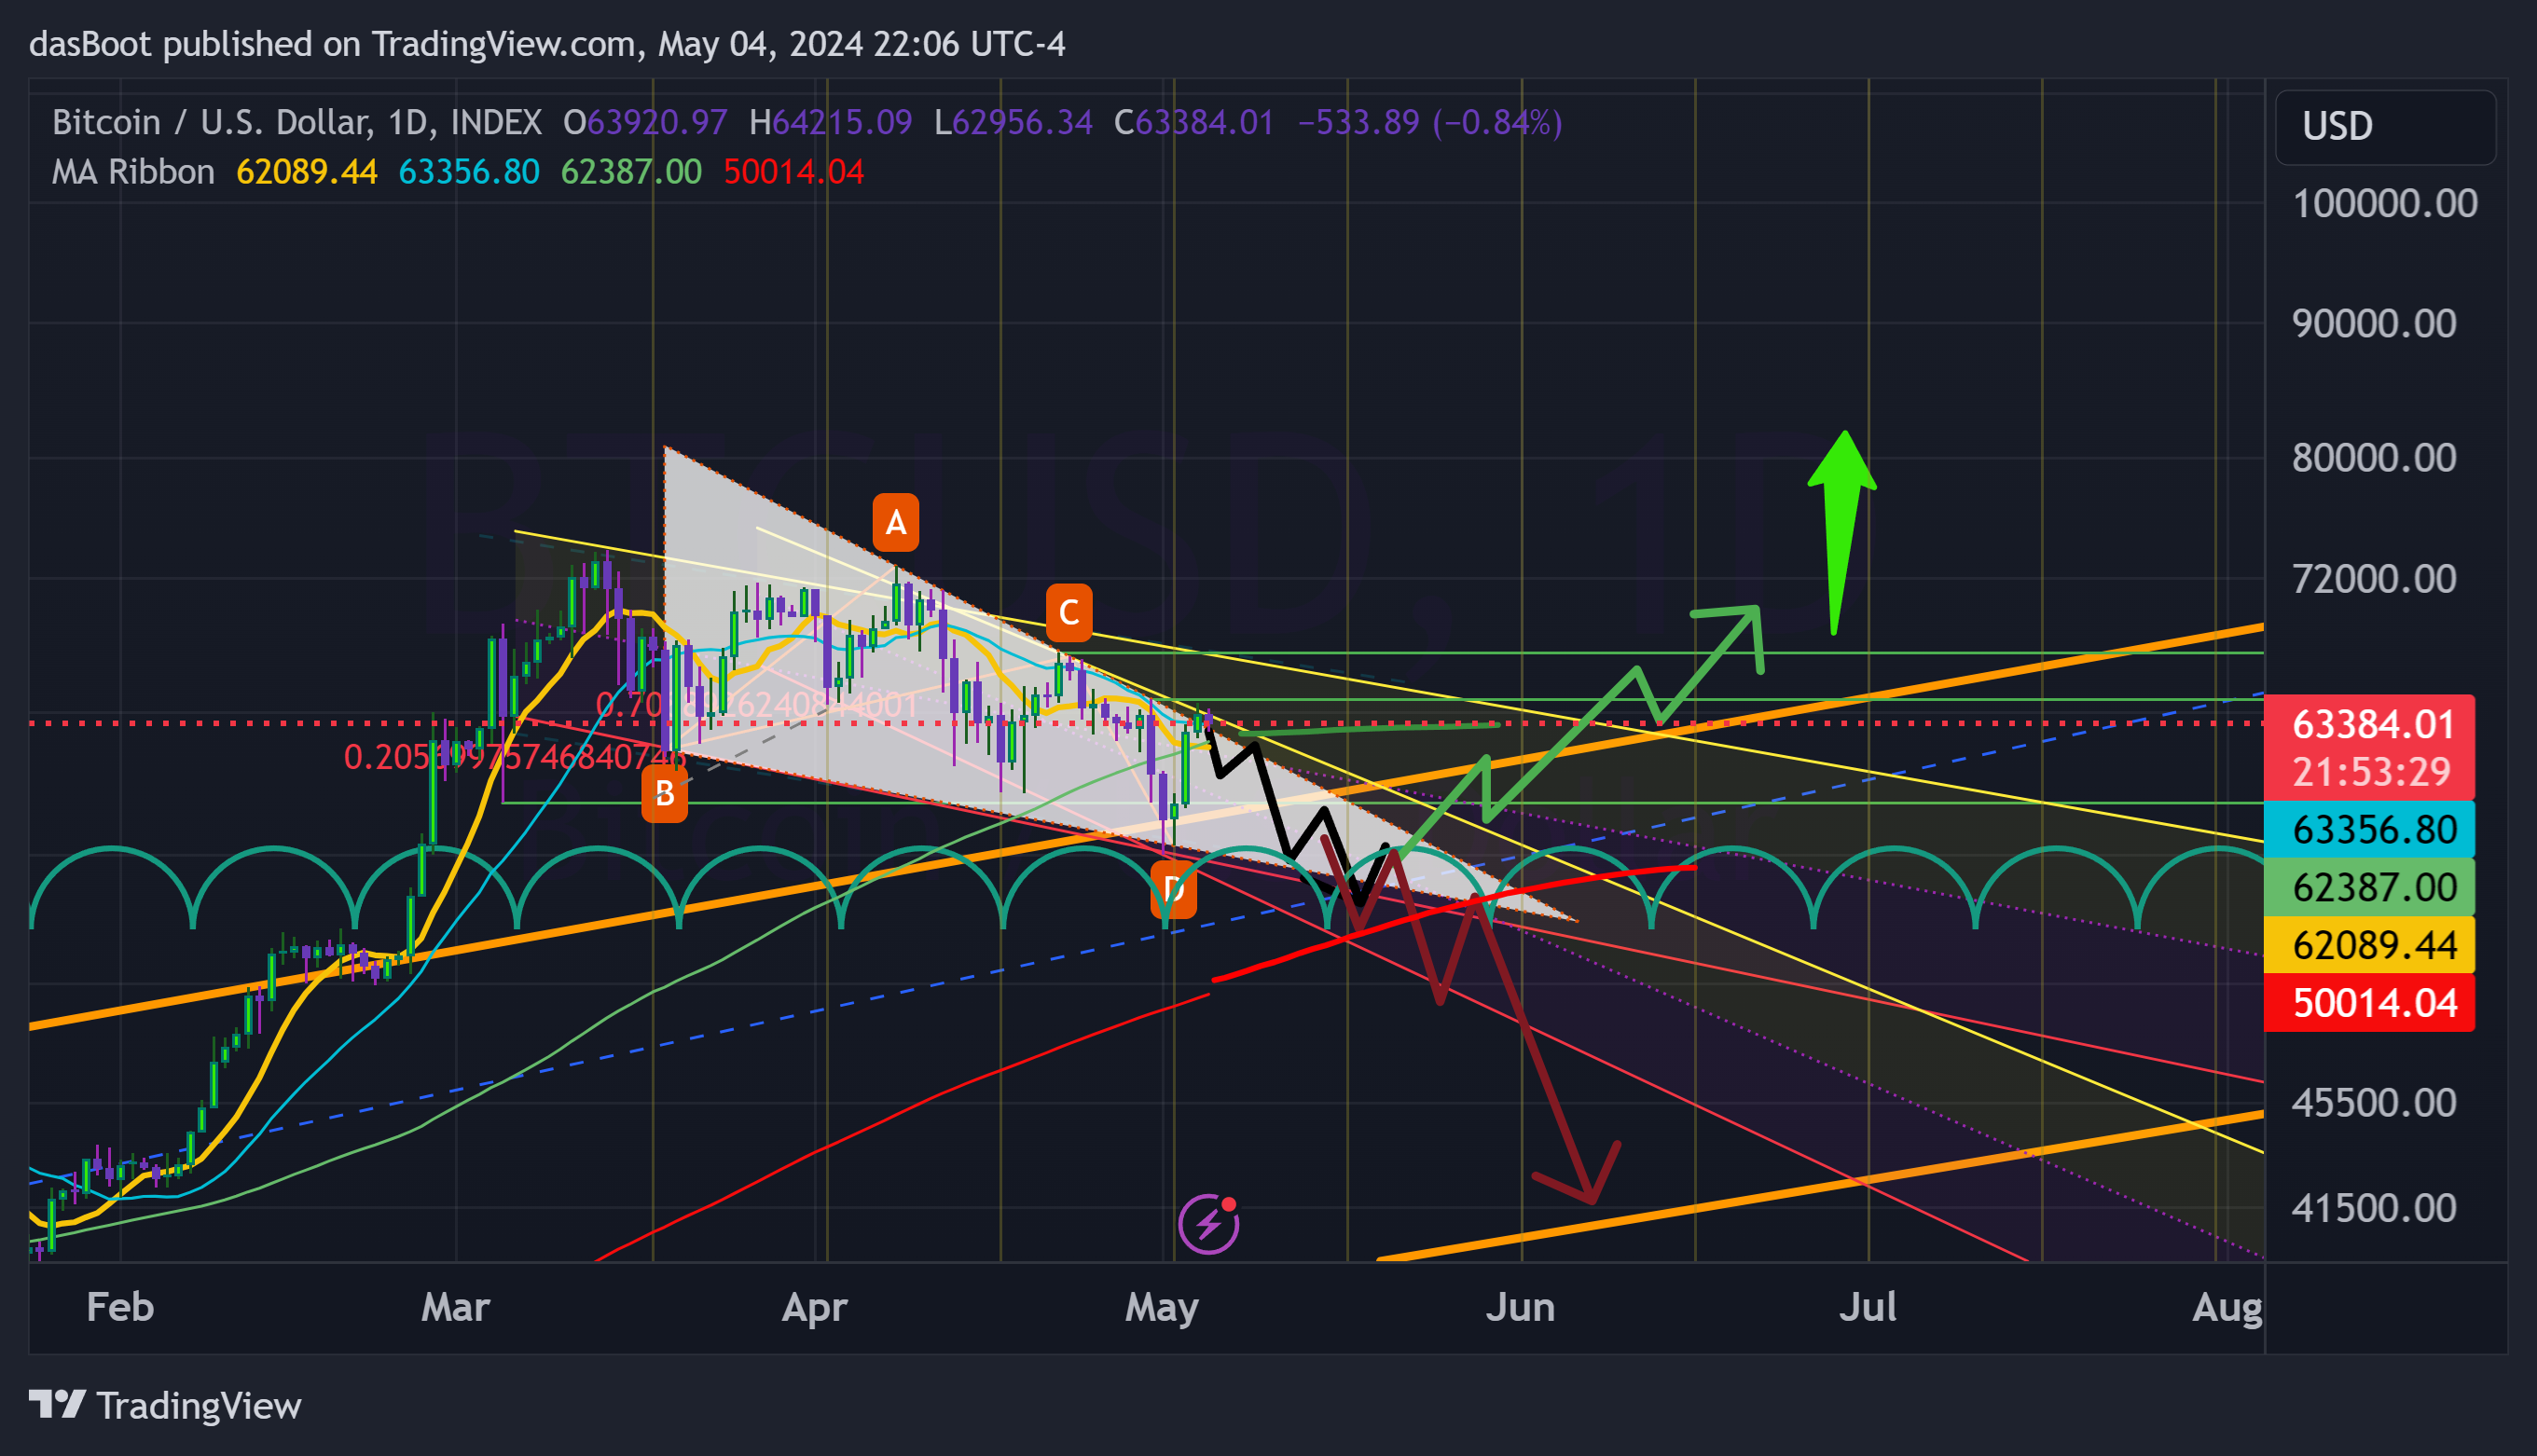Click the Jun label on time axis

click(x=1520, y=1307)
